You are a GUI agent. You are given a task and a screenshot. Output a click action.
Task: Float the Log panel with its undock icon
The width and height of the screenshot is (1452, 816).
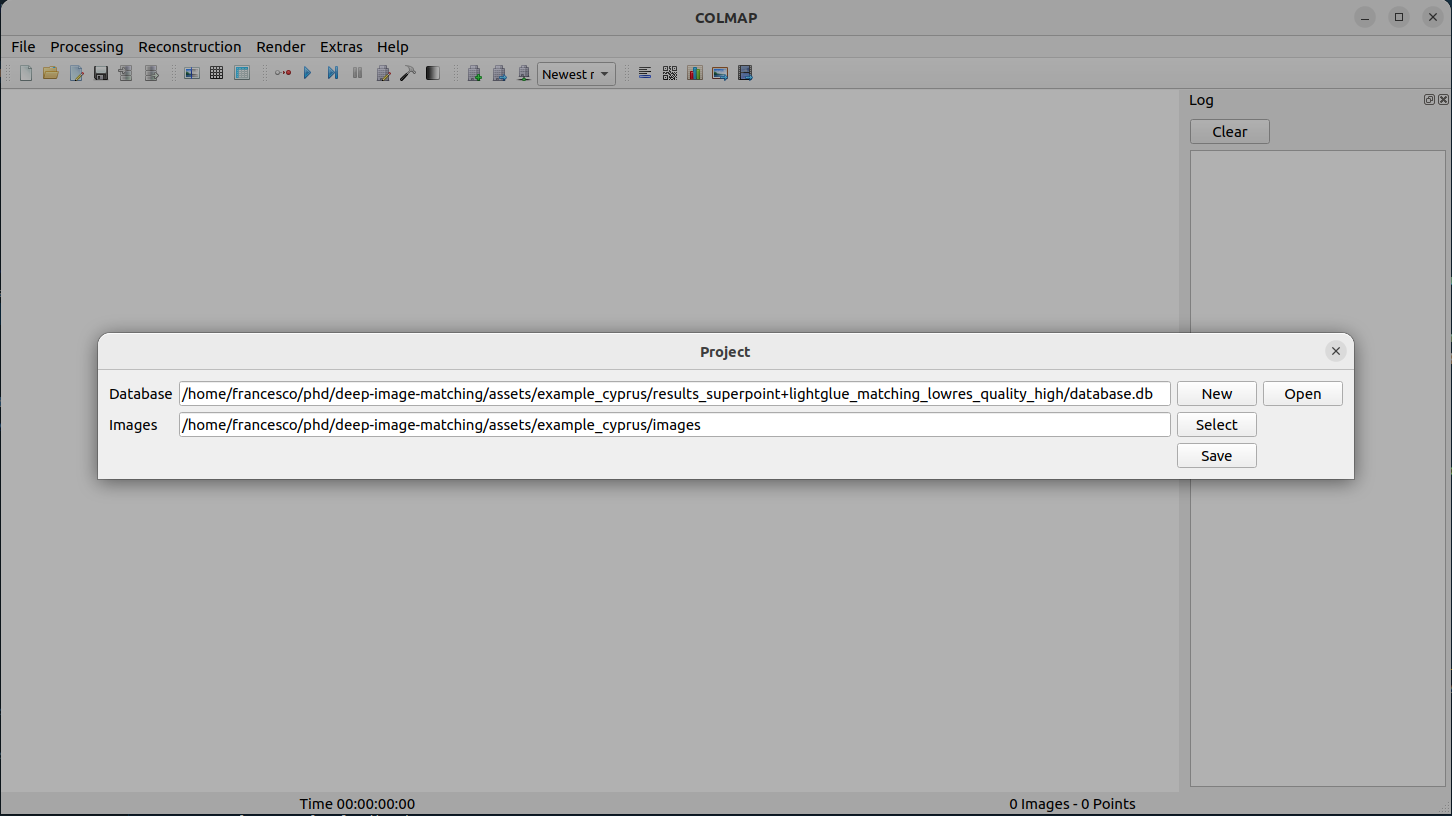(1430, 100)
